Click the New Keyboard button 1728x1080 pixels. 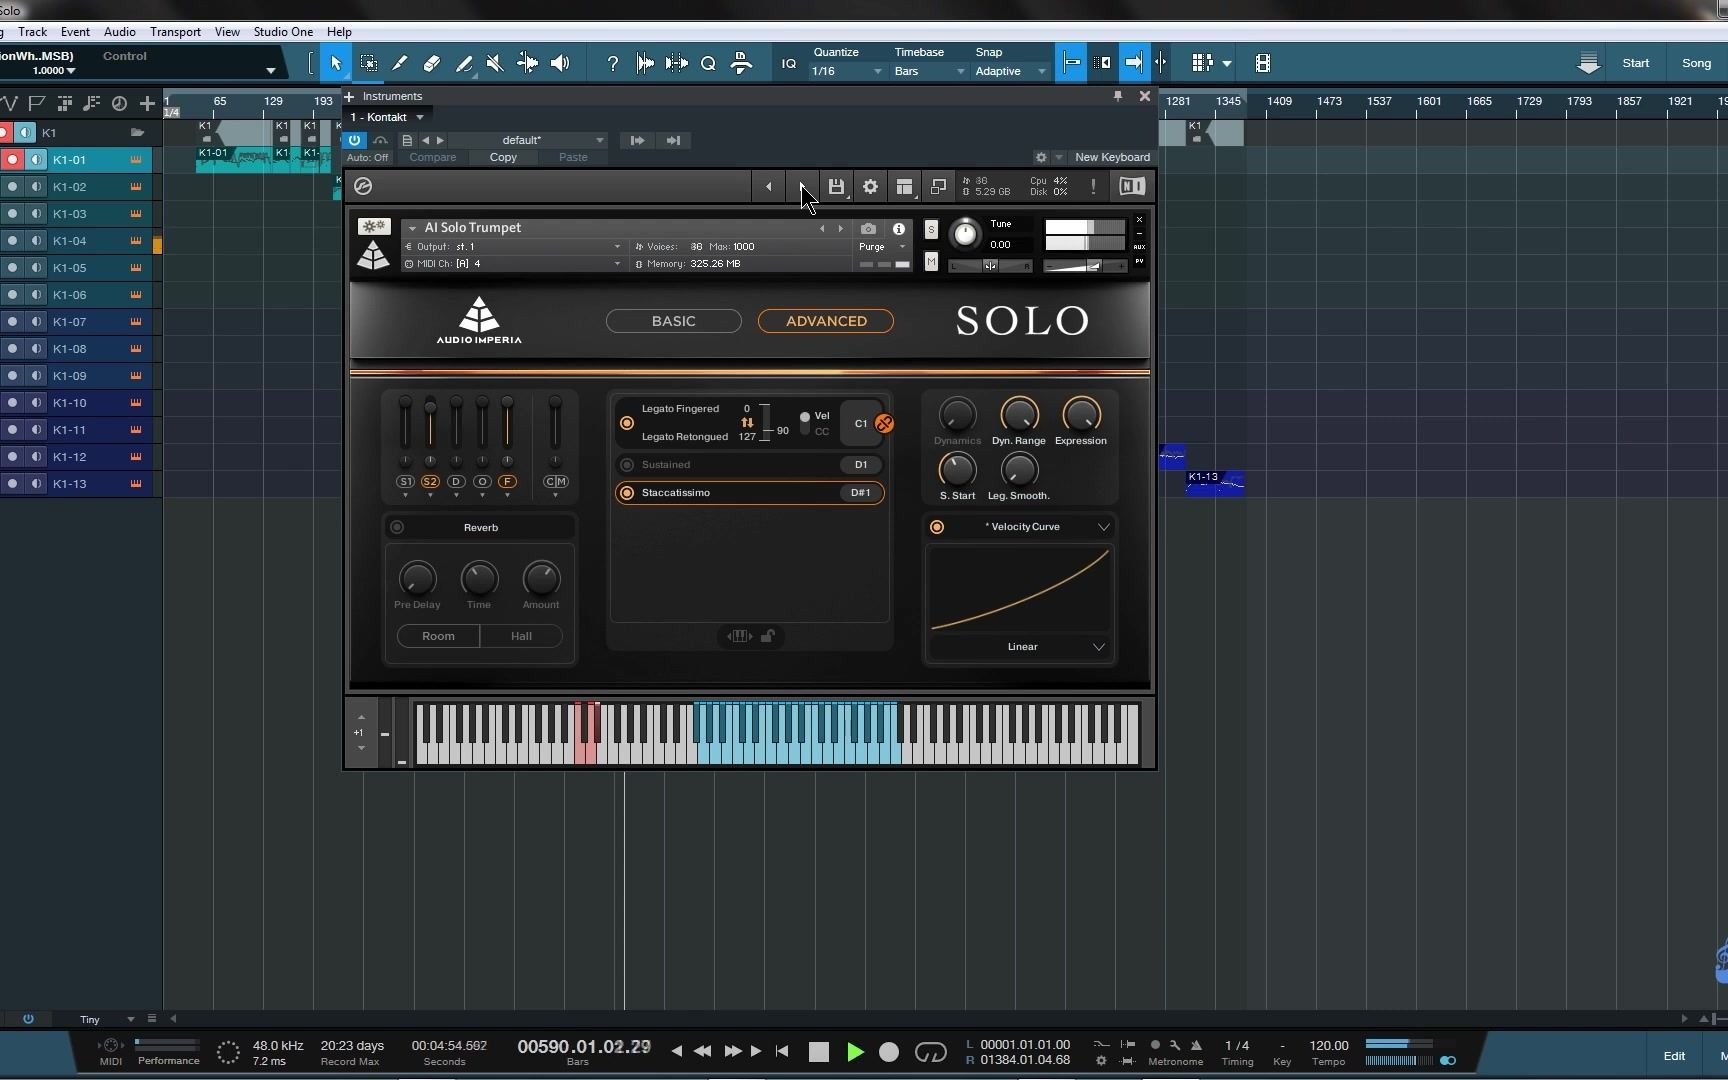click(1112, 157)
